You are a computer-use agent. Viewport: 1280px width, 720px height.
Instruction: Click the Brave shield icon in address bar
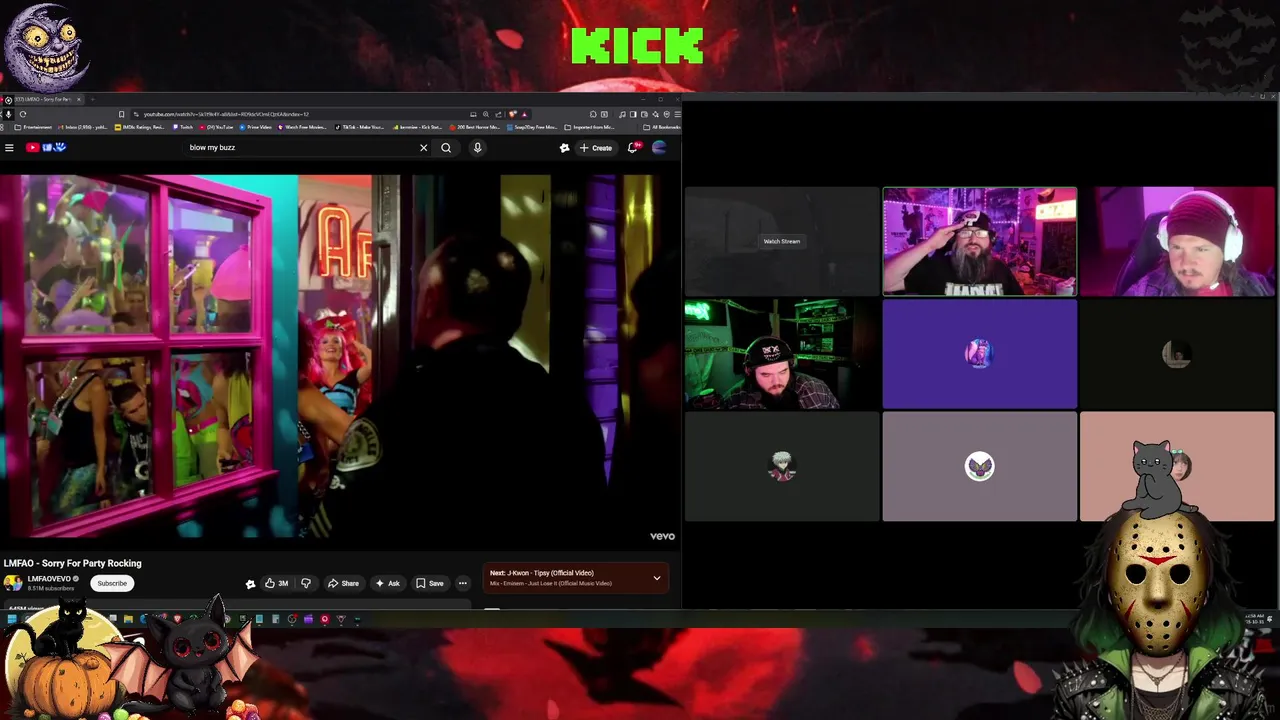(x=512, y=114)
